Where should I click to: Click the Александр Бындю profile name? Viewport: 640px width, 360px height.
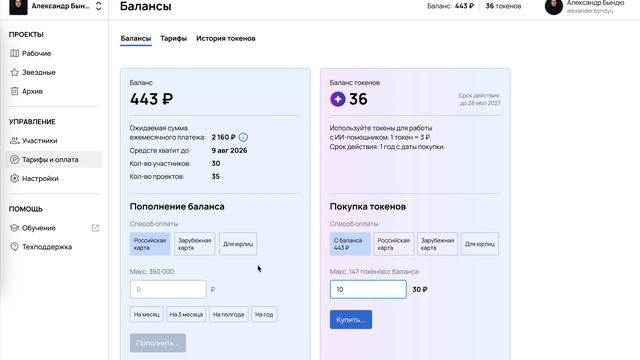595,3
